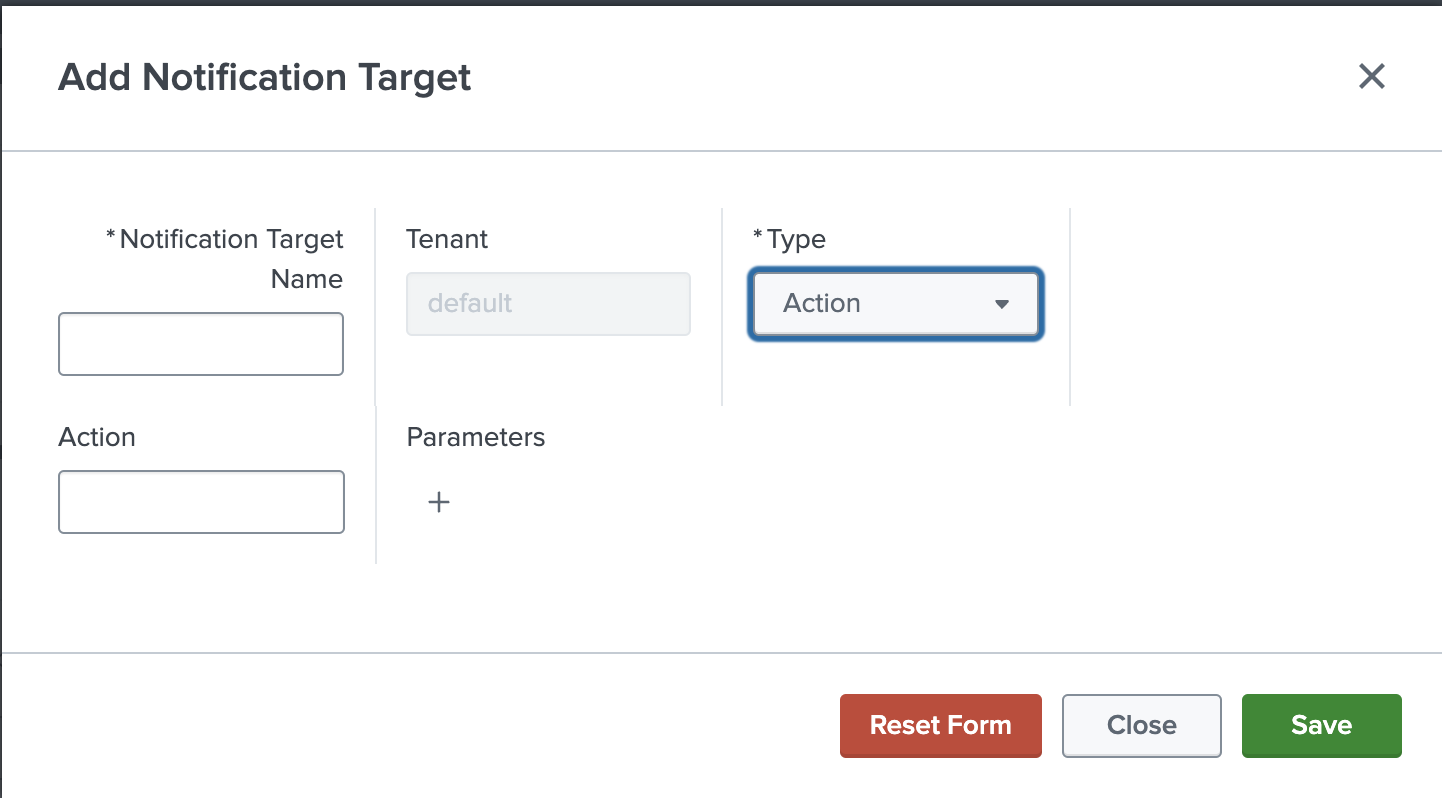Close the dialog using the X icon
This screenshot has width=1442, height=798.
[1371, 76]
